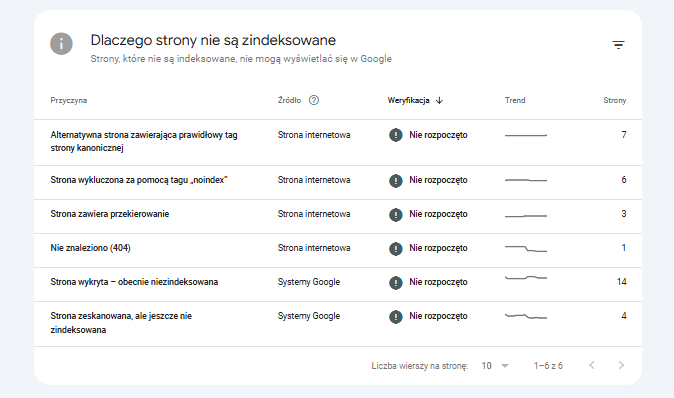Click Nie rozpoczęto in Strona wykryta row

(438, 282)
